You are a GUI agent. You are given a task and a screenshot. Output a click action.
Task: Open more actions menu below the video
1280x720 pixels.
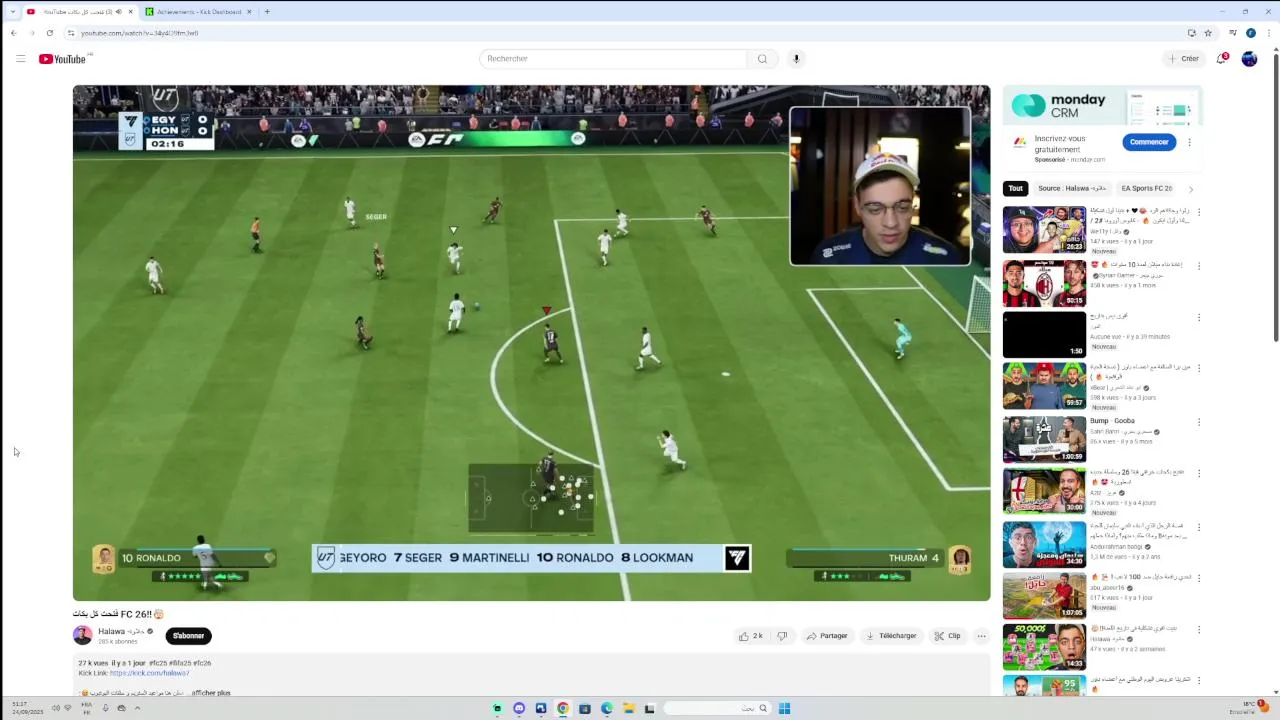pyautogui.click(x=981, y=636)
